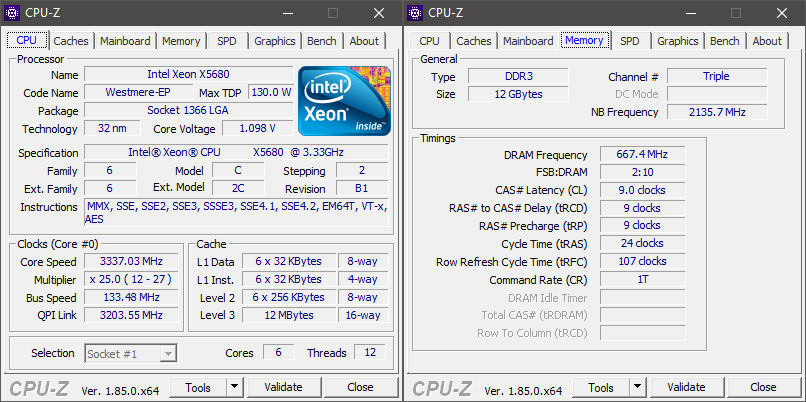Click Bus Speed value 133.48 MHz
This screenshot has height=402, width=806.
[131, 297]
